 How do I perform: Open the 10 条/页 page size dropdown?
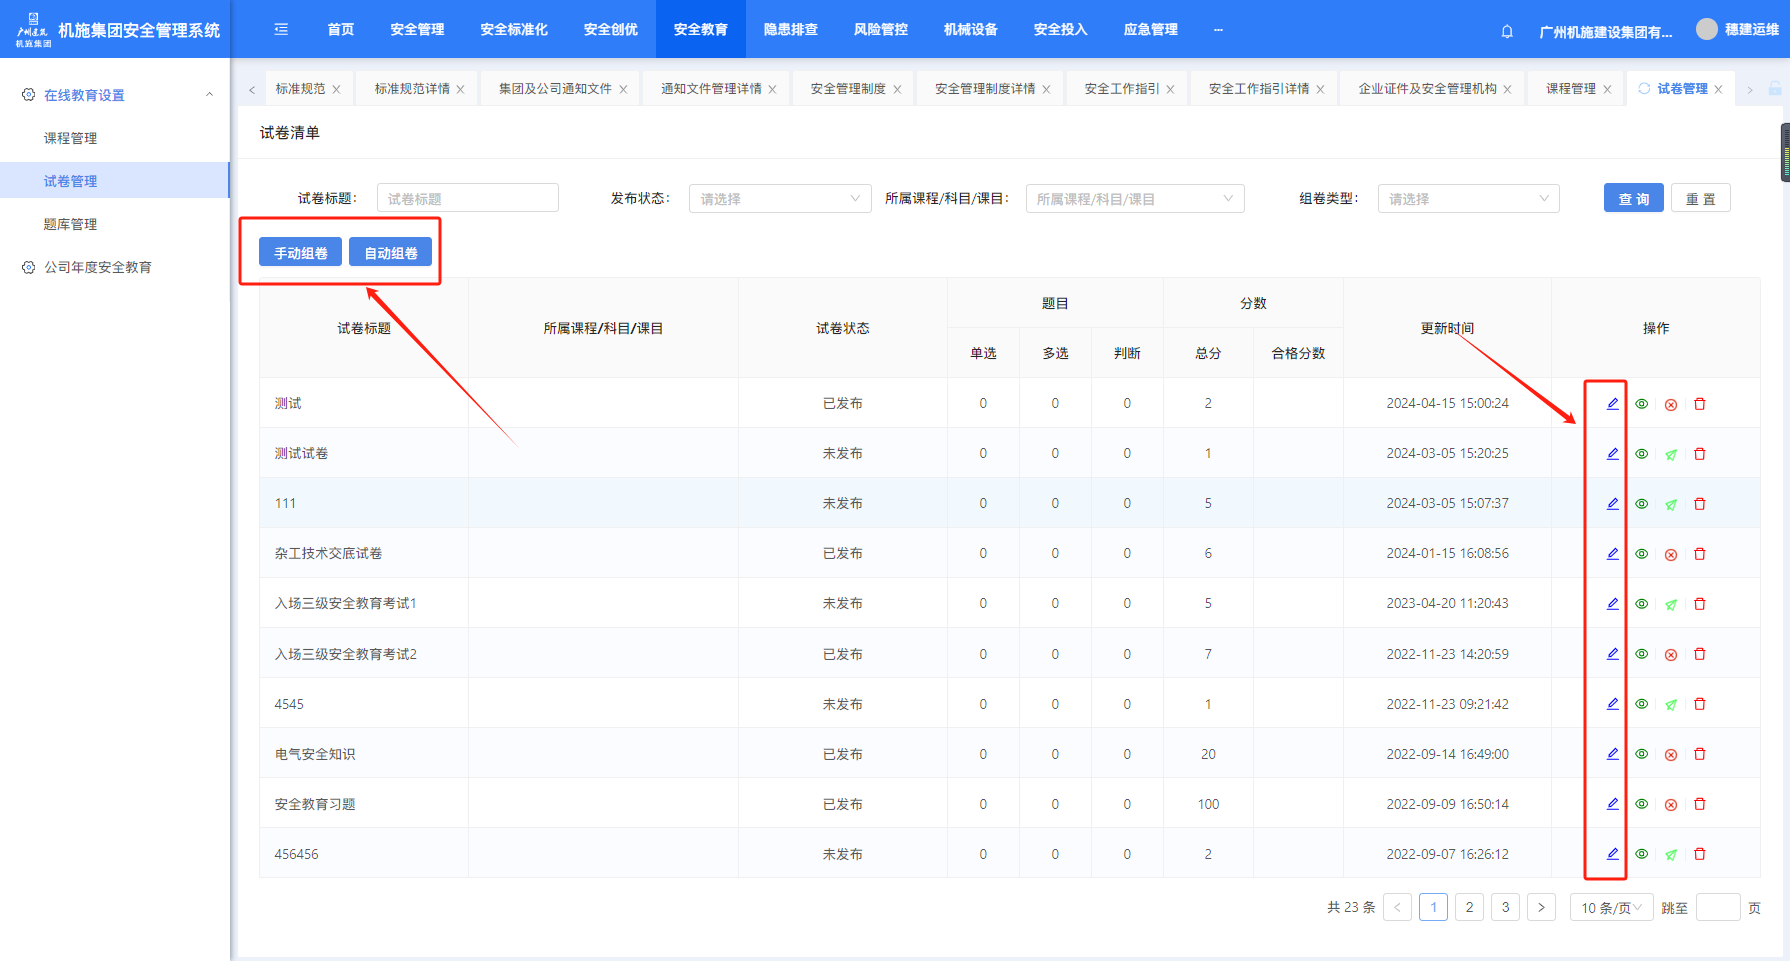[x=1610, y=908]
